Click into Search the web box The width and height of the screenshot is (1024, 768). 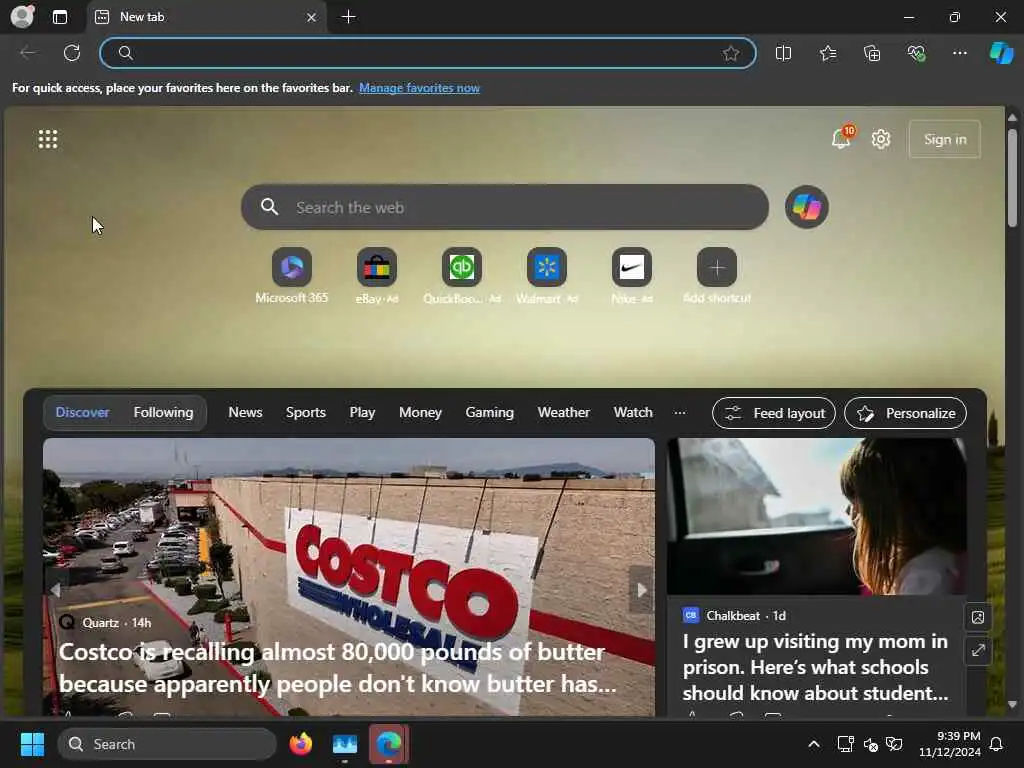[504, 207]
